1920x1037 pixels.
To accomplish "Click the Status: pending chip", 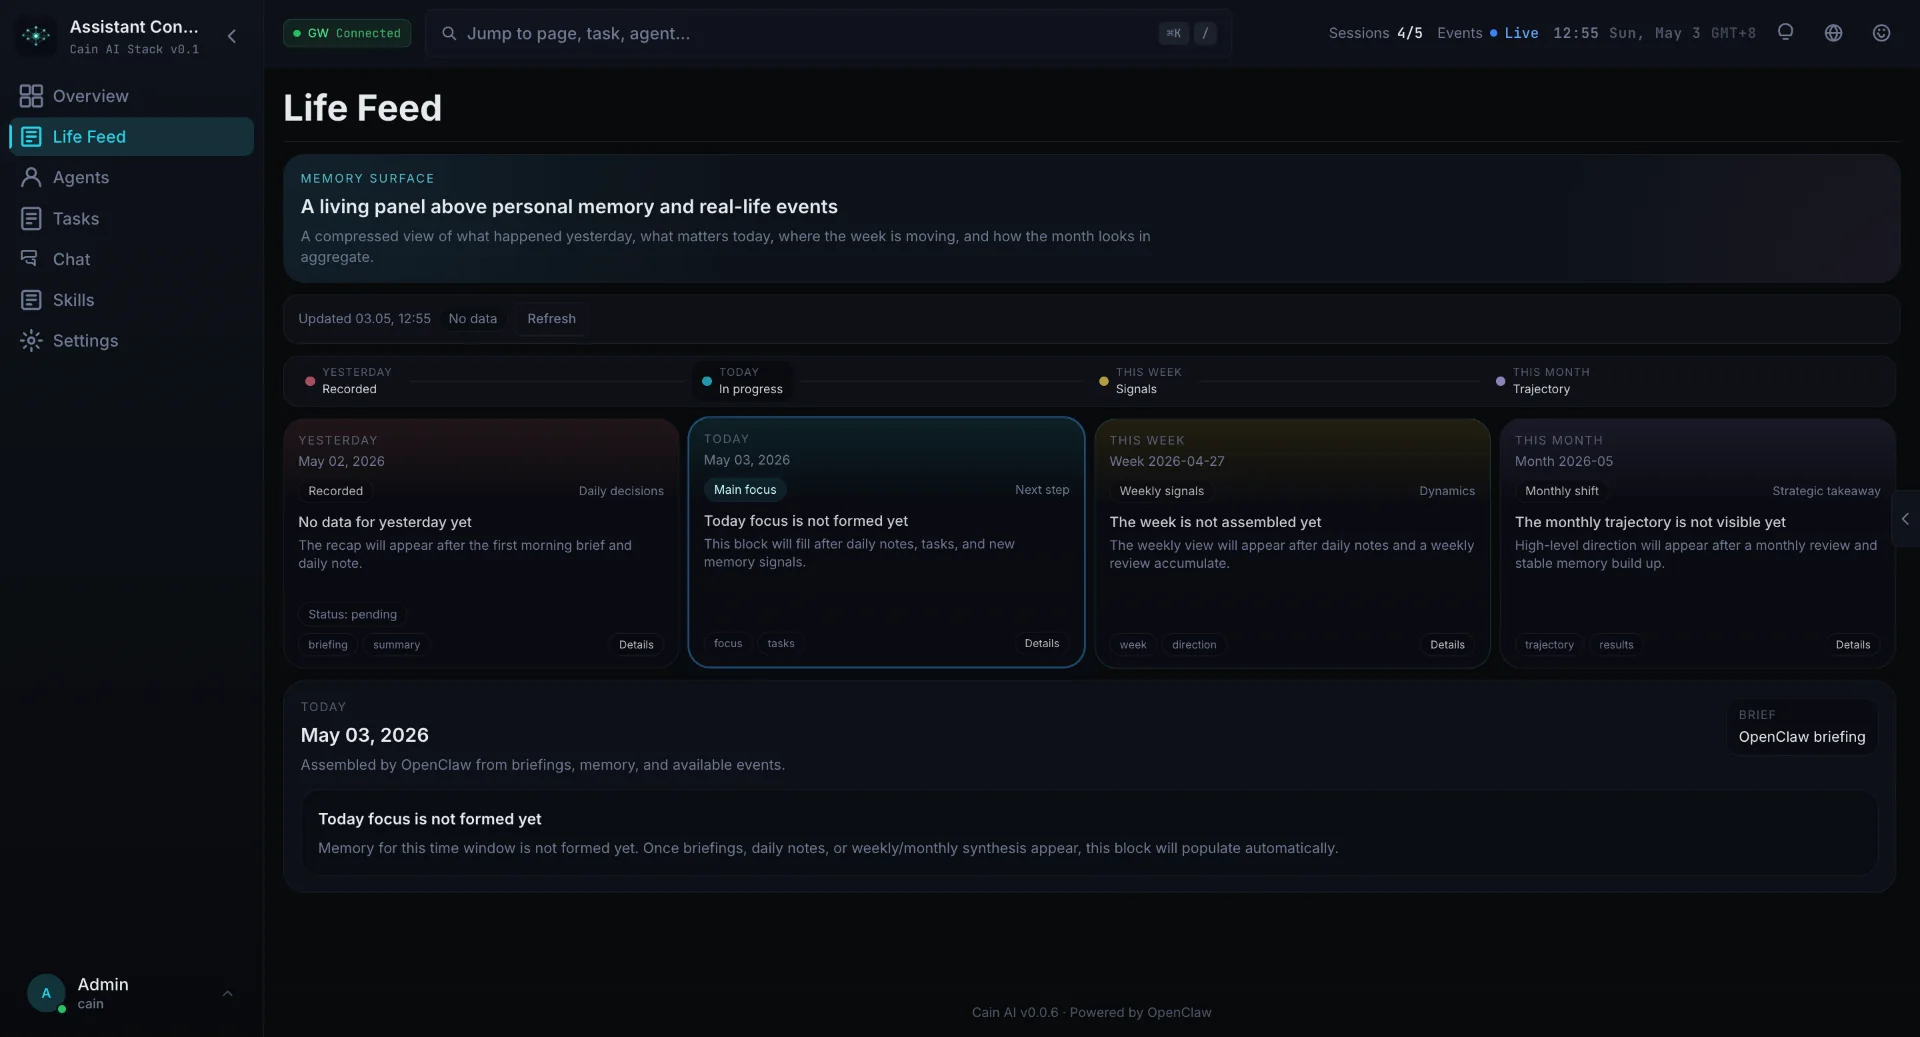I will [x=352, y=615].
